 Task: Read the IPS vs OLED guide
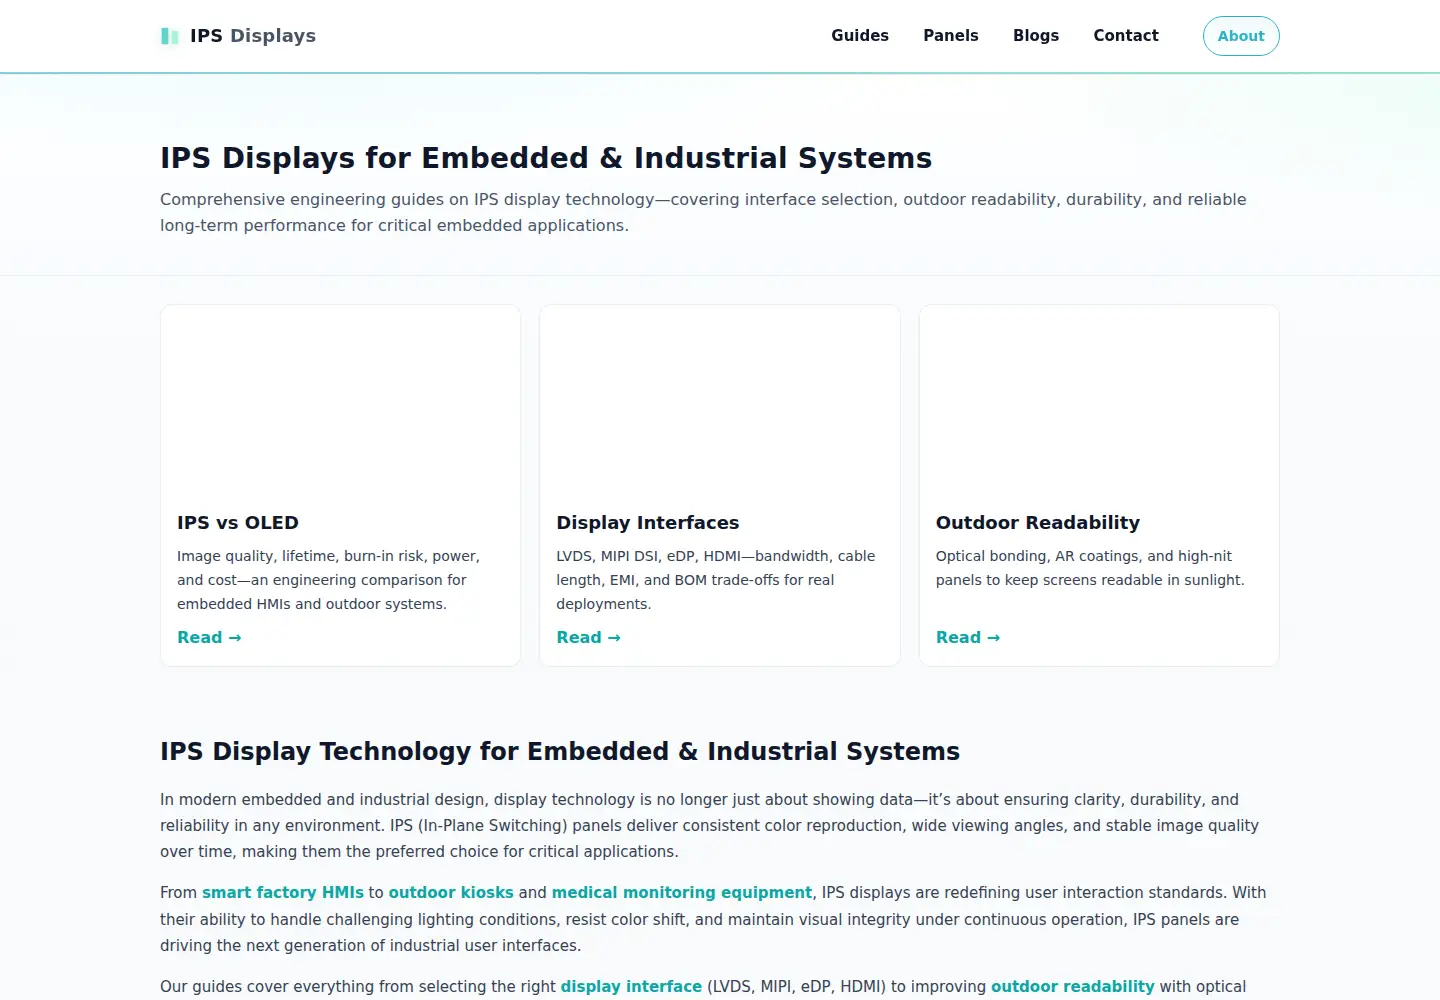[x=209, y=638]
